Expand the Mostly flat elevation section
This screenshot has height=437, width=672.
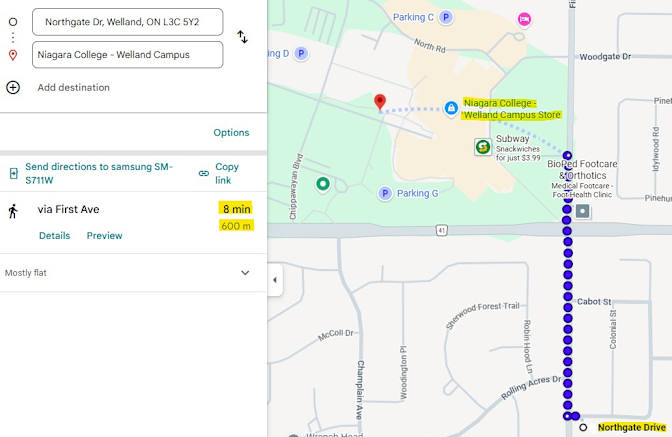[245, 272]
